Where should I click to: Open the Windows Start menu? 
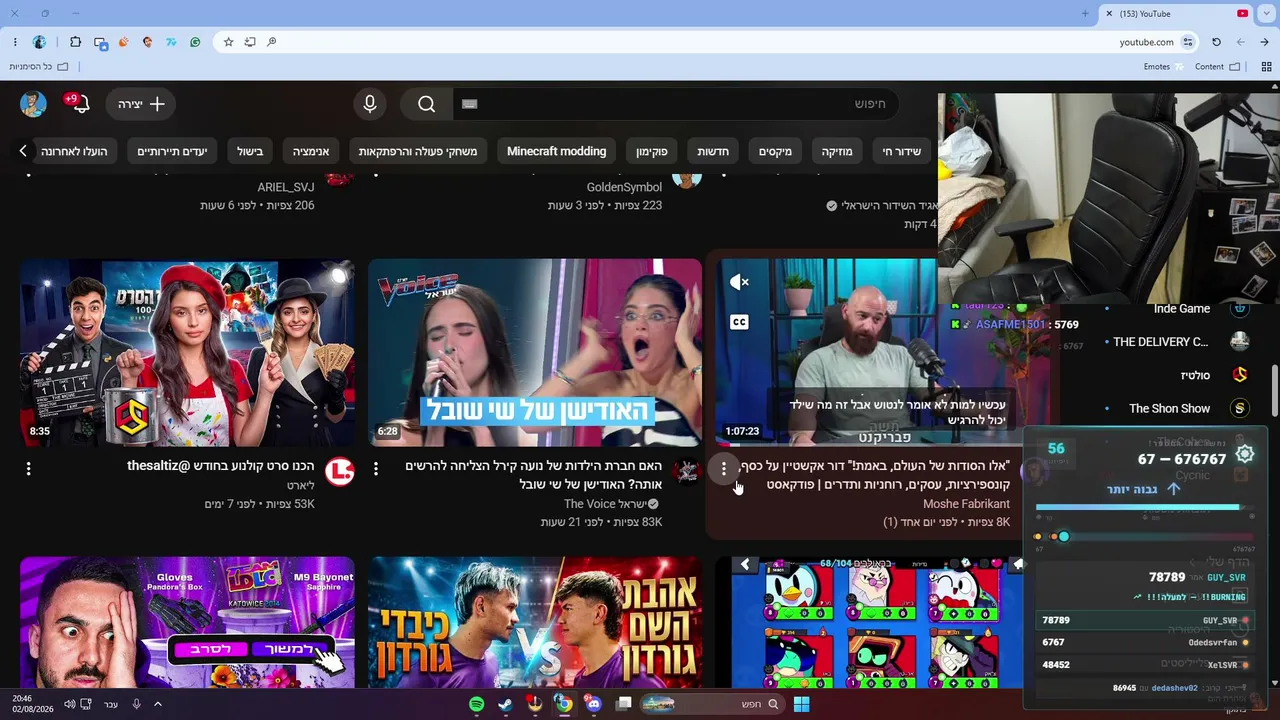click(x=801, y=704)
